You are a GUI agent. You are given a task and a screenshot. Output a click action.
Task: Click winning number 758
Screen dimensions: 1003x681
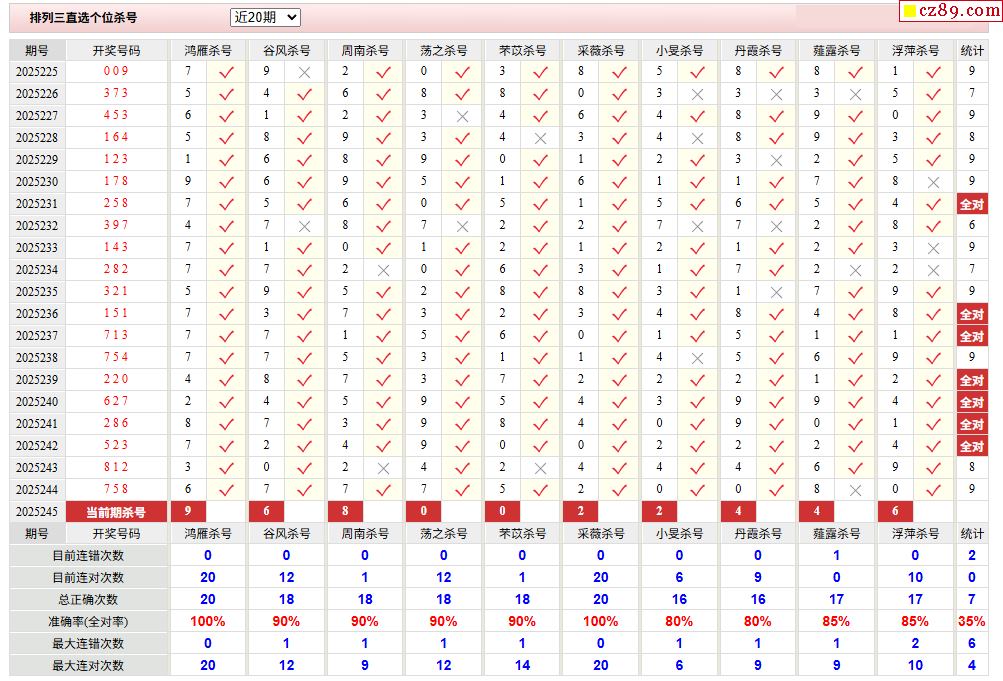tap(116, 489)
